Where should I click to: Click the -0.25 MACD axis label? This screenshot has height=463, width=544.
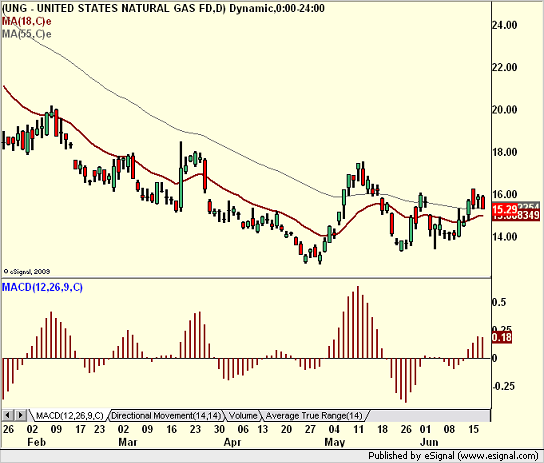503,386
